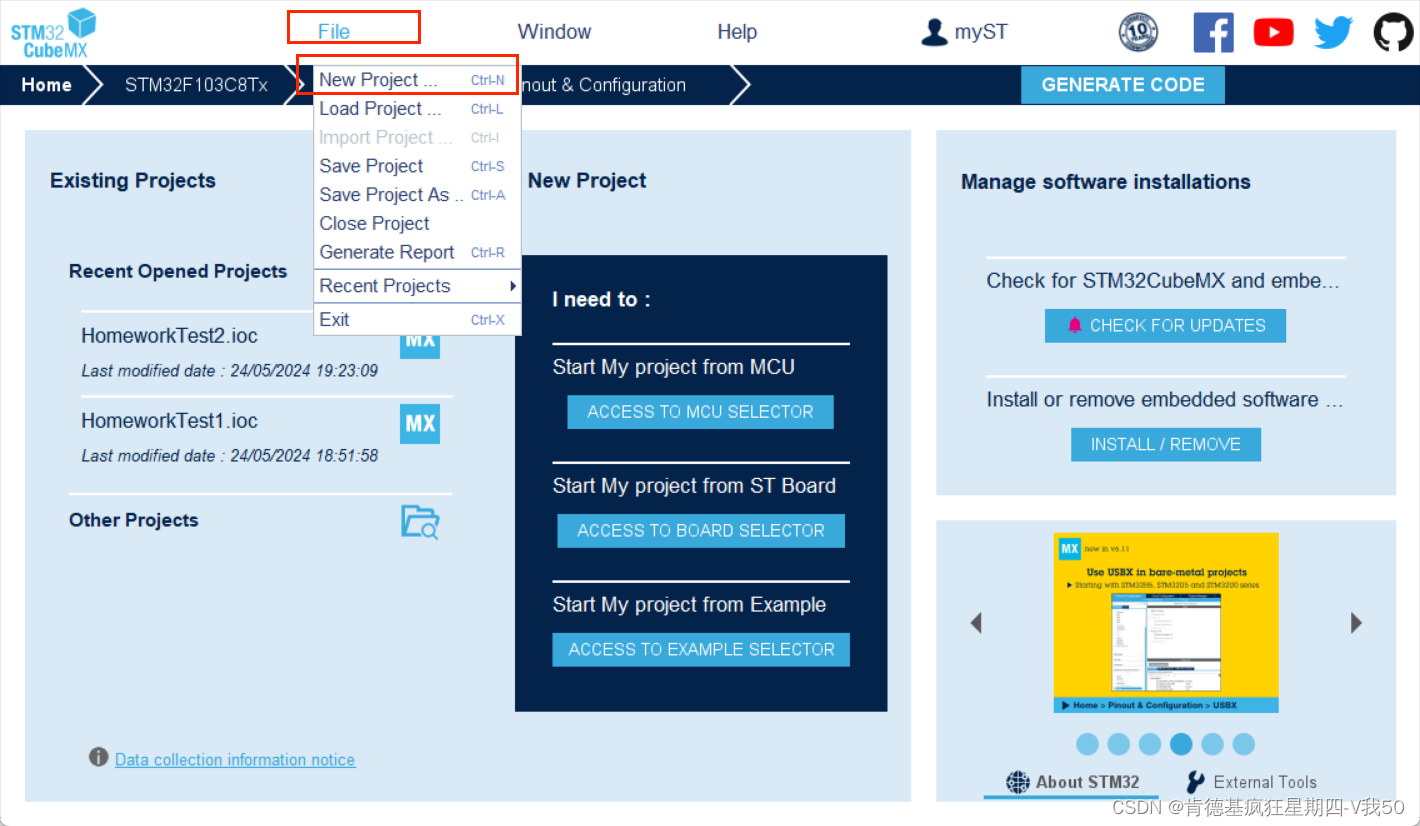Screen dimensions: 1420x826
Task: Select the fifth carousel dot
Action: click(x=1212, y=744)
